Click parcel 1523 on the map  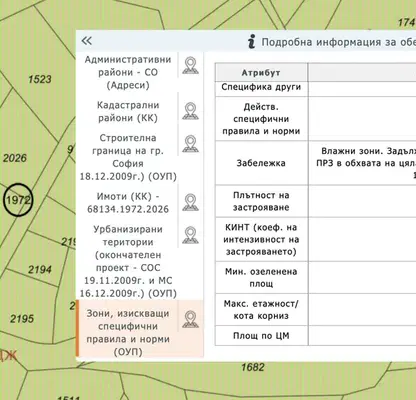[x=40, y=79]
